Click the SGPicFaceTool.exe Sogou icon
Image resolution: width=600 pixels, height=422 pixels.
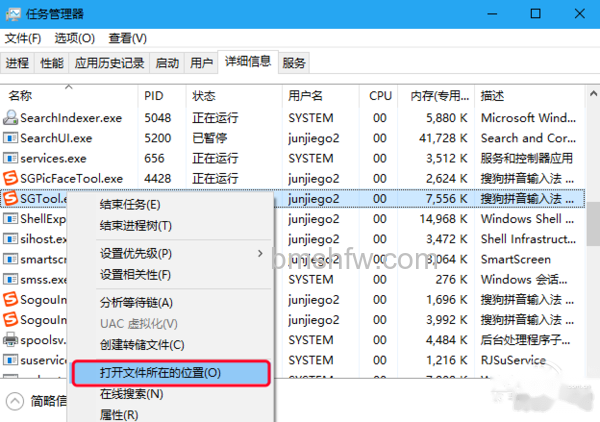(10, 178)
